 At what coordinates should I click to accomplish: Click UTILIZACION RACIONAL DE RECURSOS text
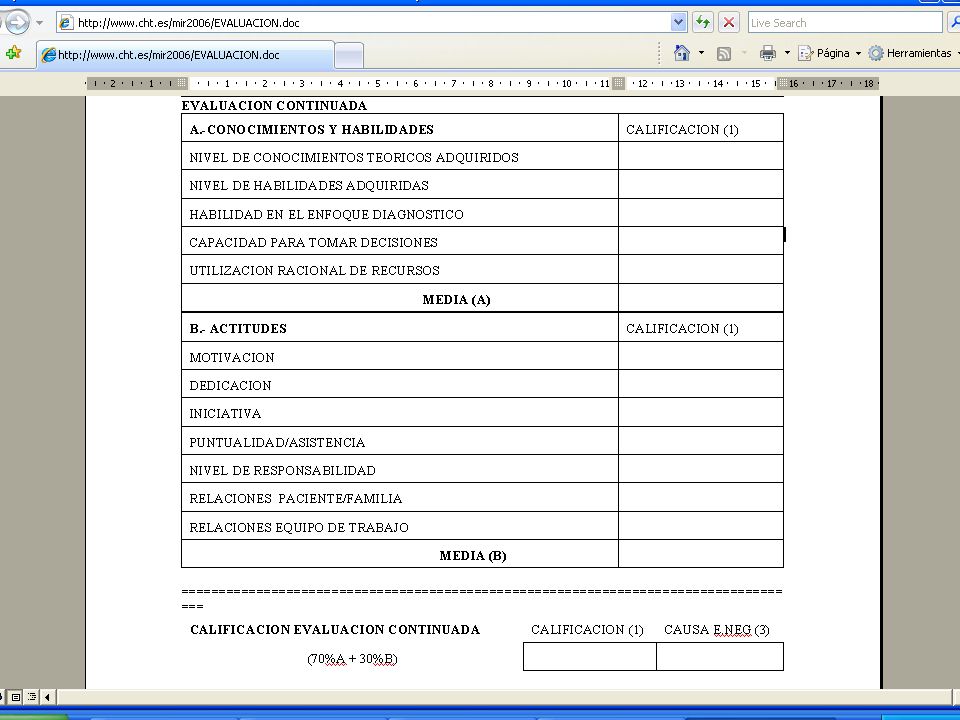coord(315,271)
